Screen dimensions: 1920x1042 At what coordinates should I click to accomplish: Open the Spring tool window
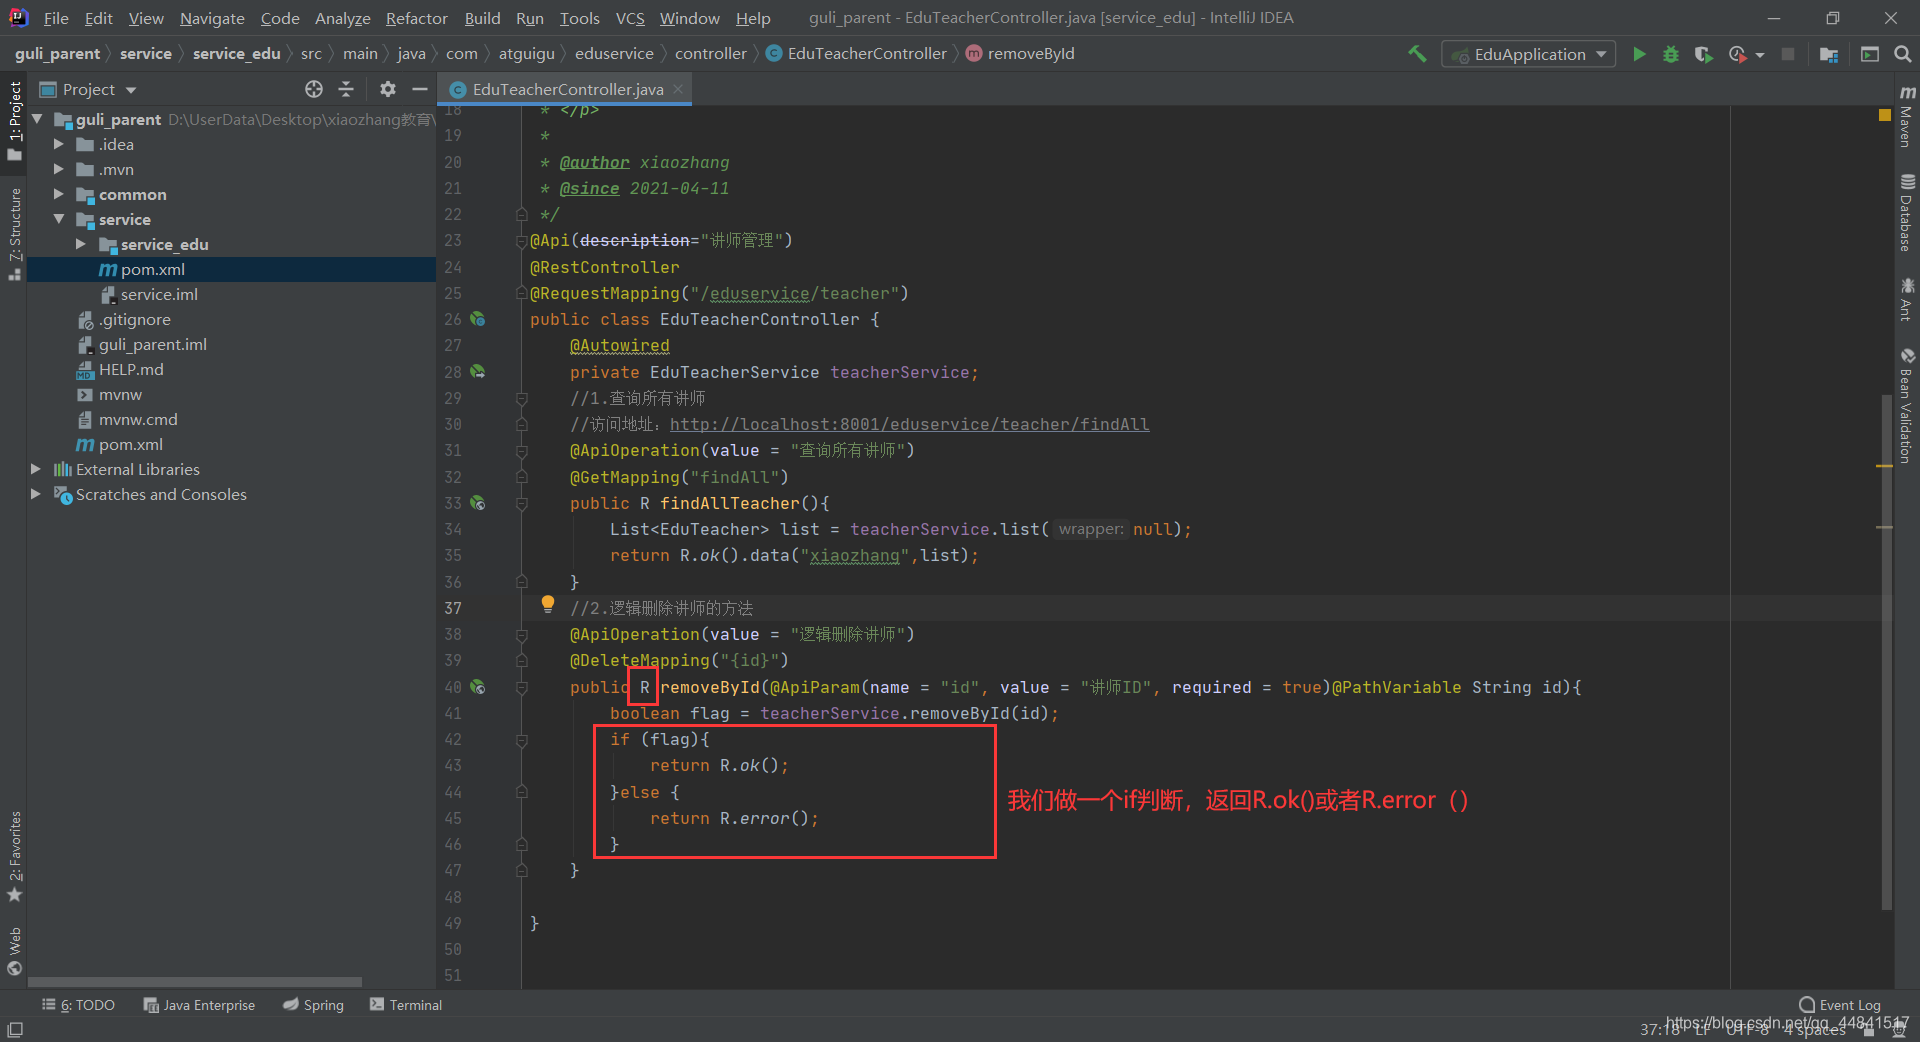(313, 1005)
